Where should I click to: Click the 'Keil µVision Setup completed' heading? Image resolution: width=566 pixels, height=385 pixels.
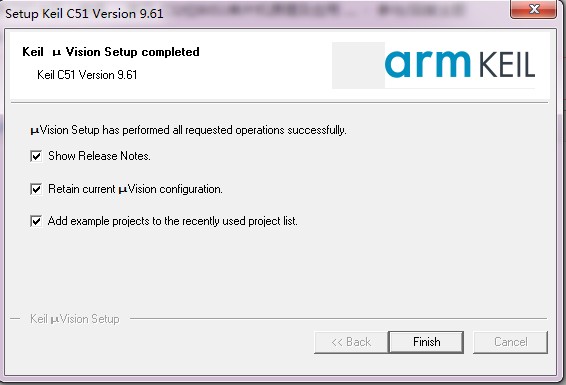tap(111, 52)
